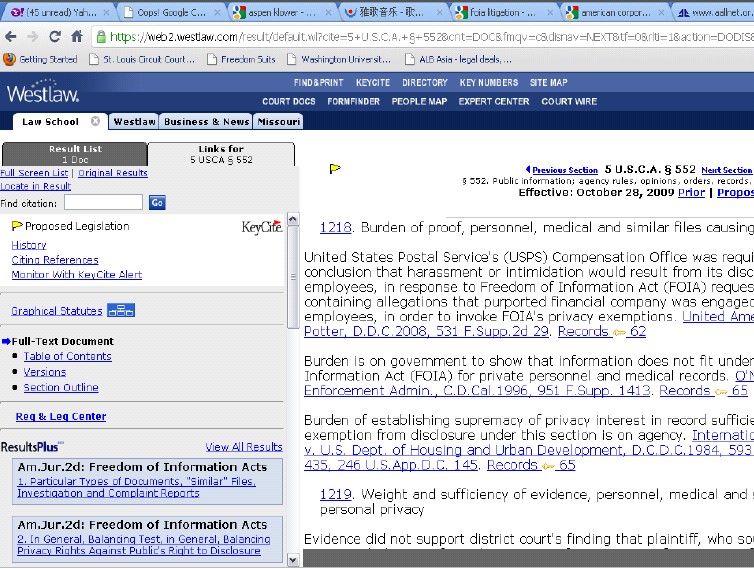This screenshot has height=569, width=754.
Task: Open note 1218 link
Action: 336,227
